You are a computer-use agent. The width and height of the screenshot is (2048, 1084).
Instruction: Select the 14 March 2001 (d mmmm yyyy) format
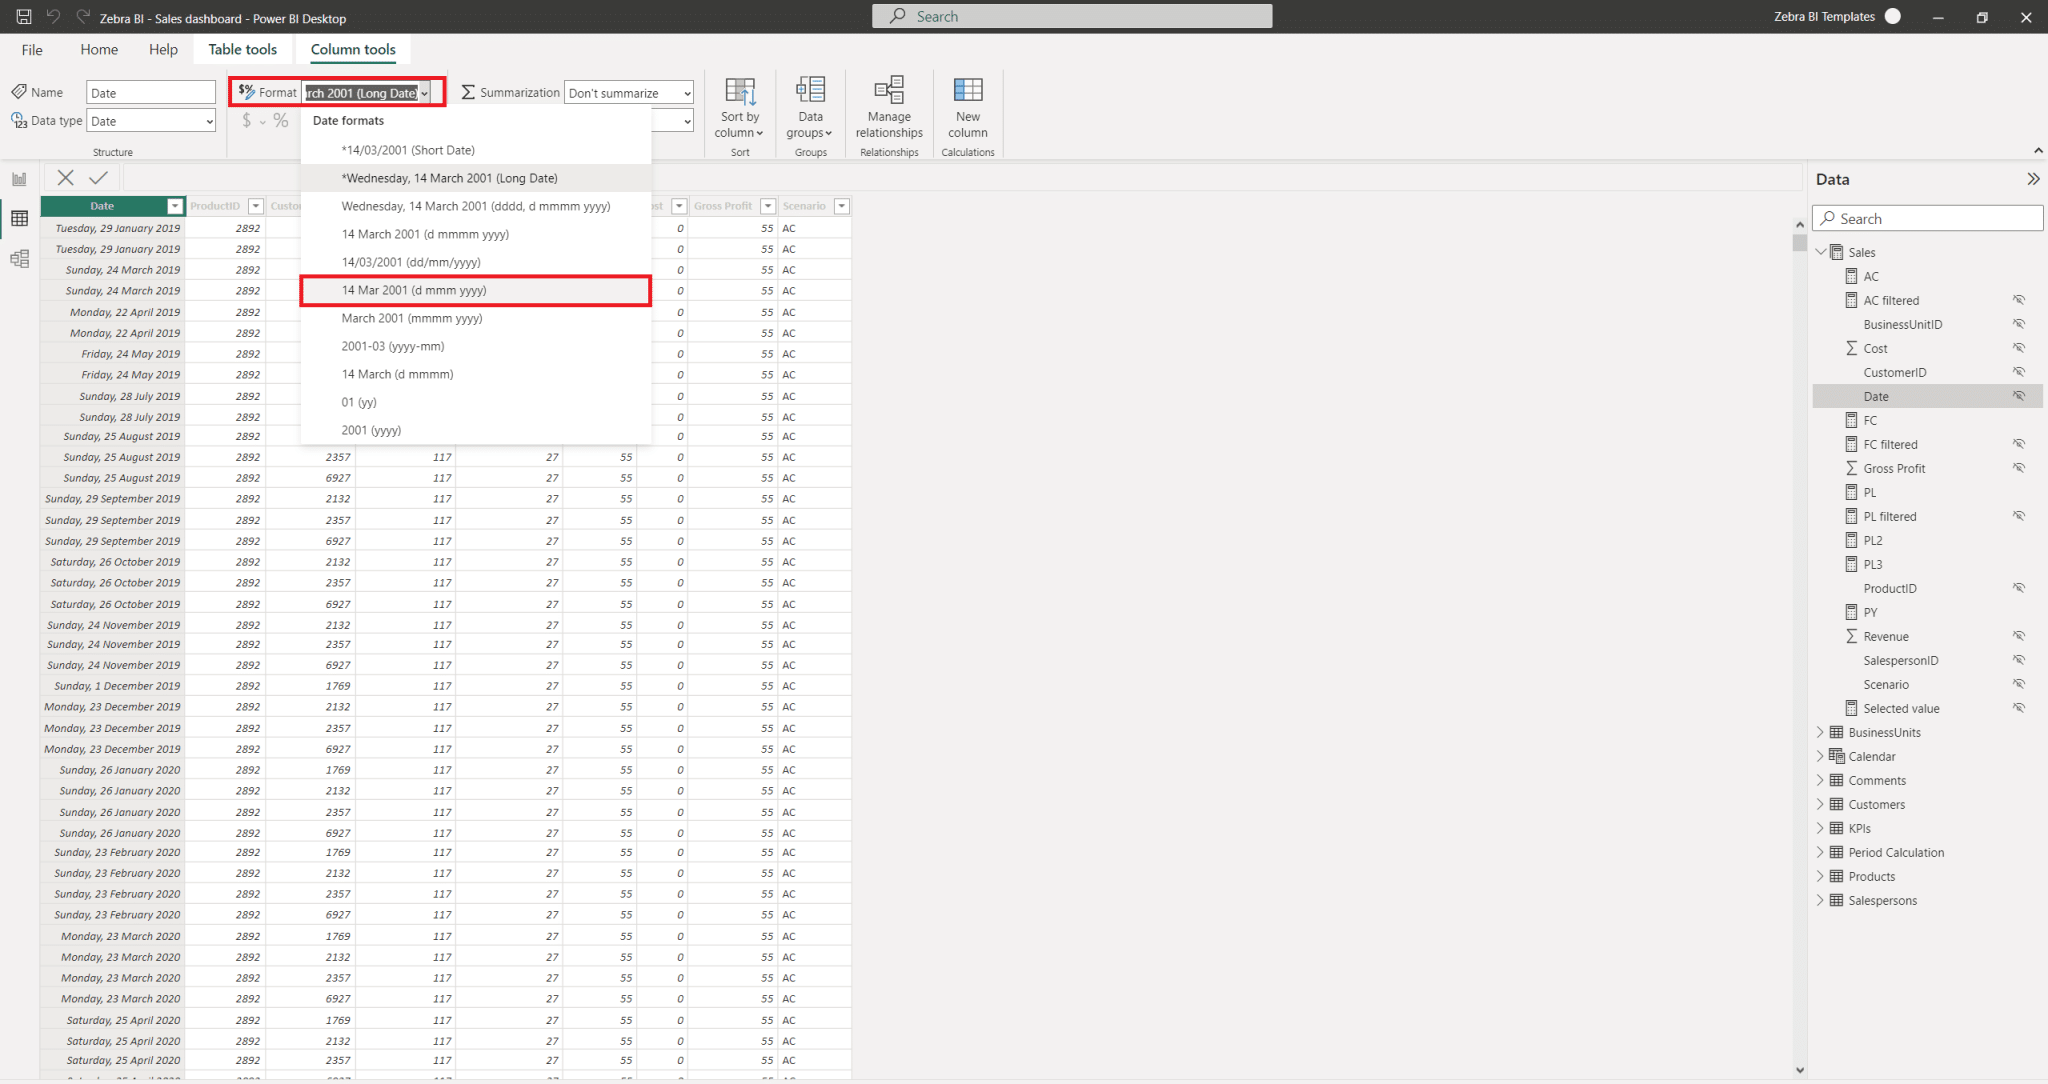[x=424, y=233]
